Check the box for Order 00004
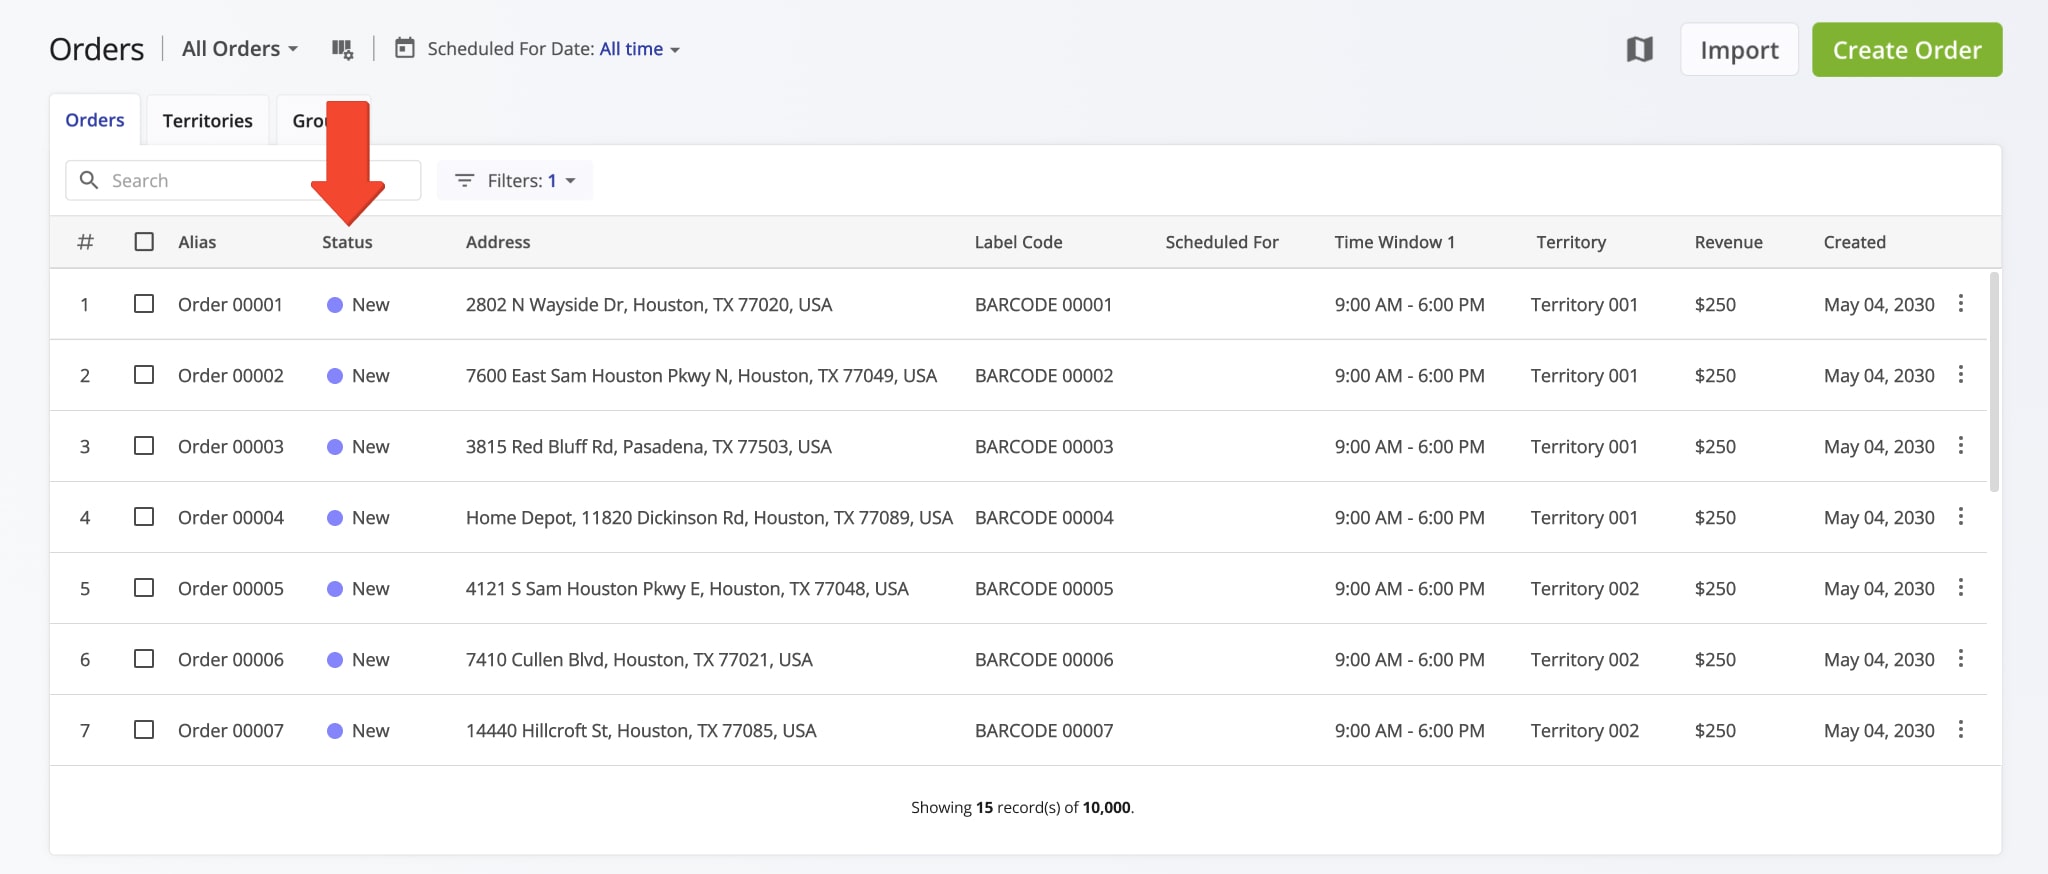The height and width of the screenshot is (874, 2048). [144, 516]
